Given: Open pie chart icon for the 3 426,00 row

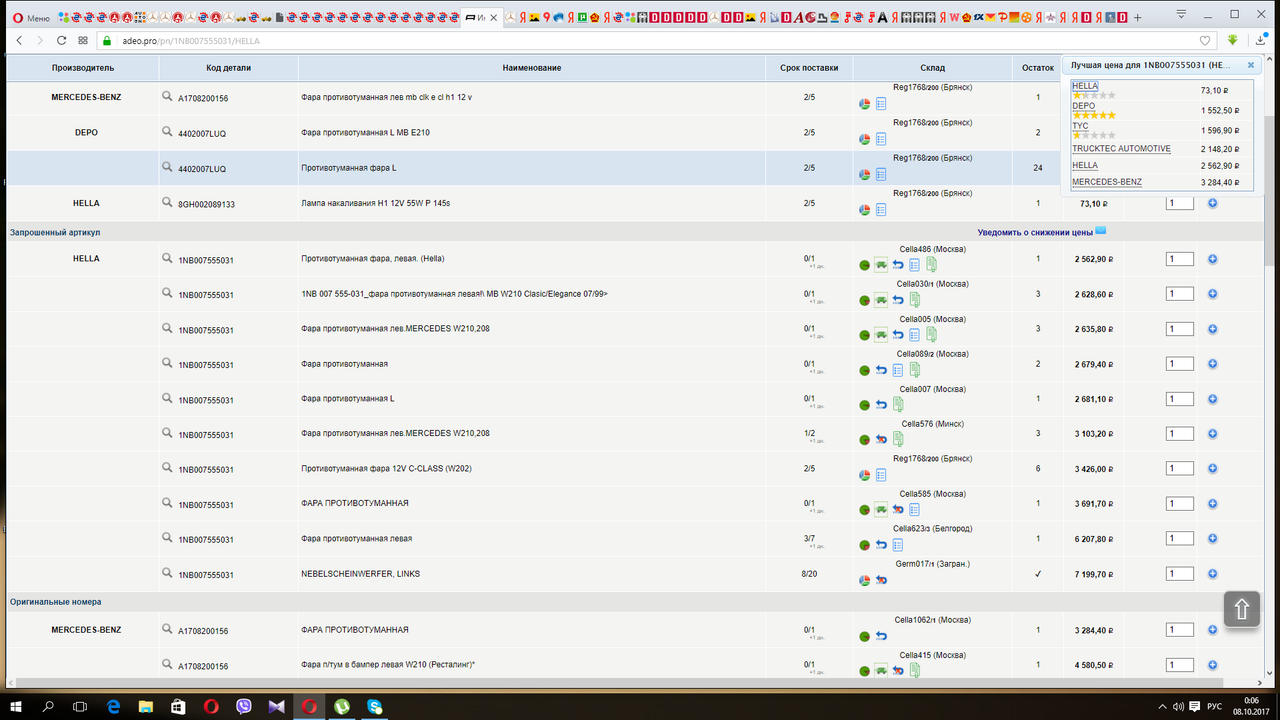Looking at the screenshot, I should [865, 475].
